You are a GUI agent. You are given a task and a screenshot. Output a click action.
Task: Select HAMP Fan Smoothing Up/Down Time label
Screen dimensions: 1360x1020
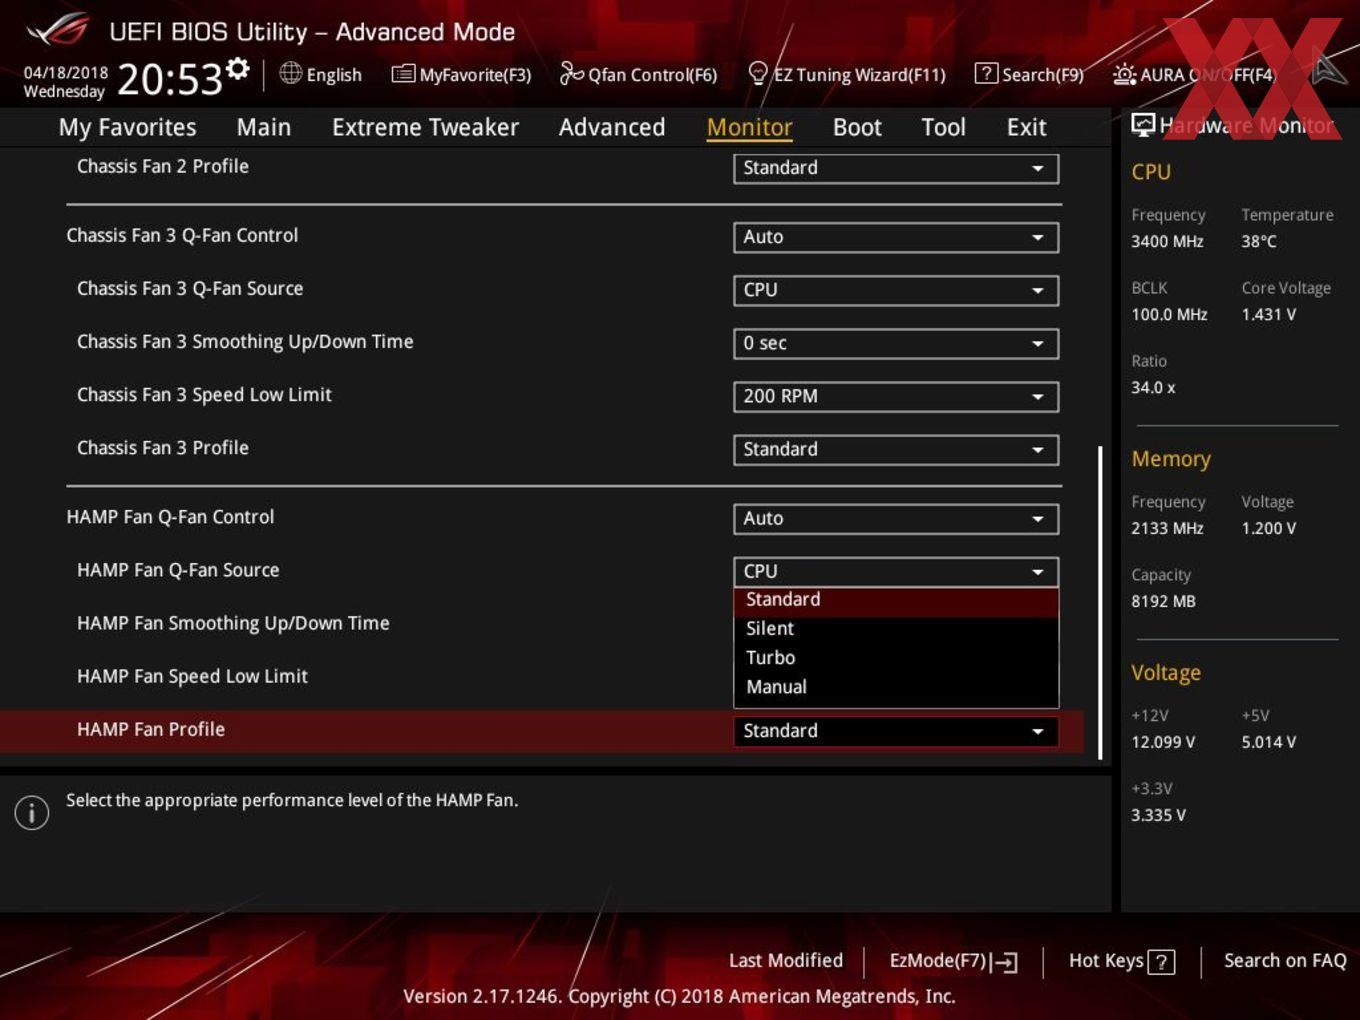(233, 624)
